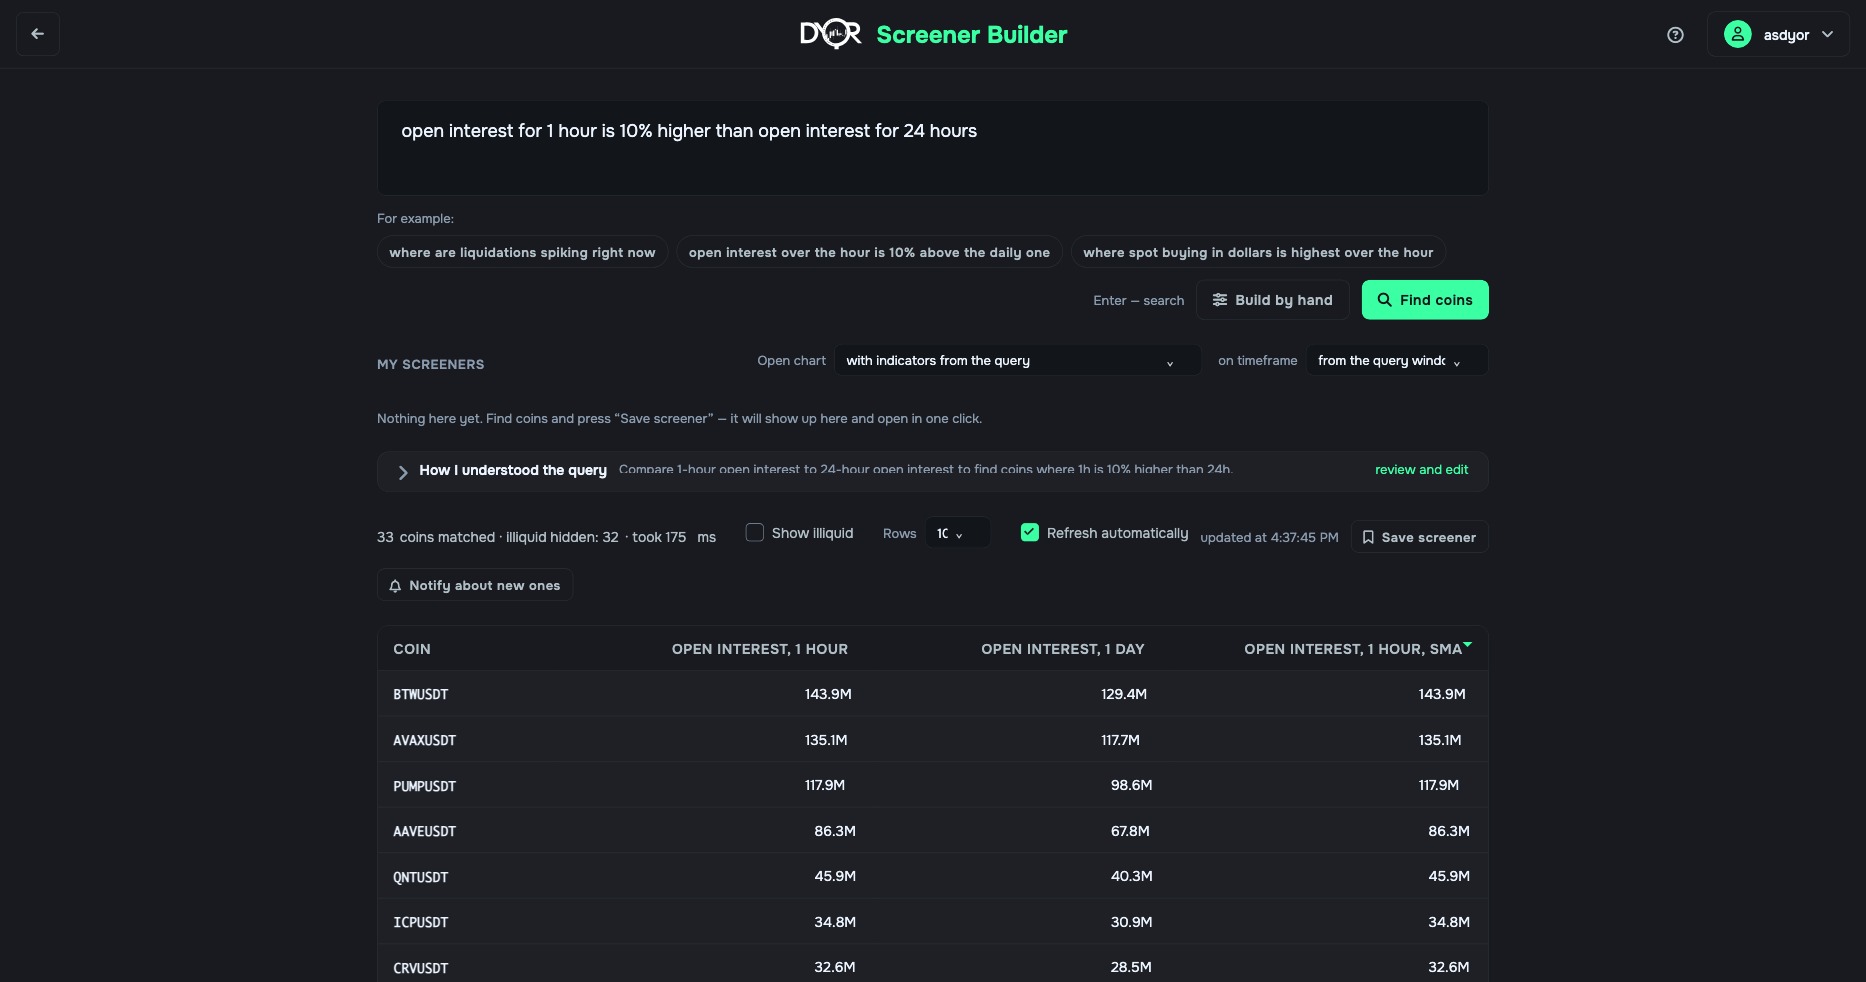Image resolution: width=1866 pixels, height=982 pixels.
Task: Open the 'from the query window' timeframe dropdown
Action: (1397, 361)
